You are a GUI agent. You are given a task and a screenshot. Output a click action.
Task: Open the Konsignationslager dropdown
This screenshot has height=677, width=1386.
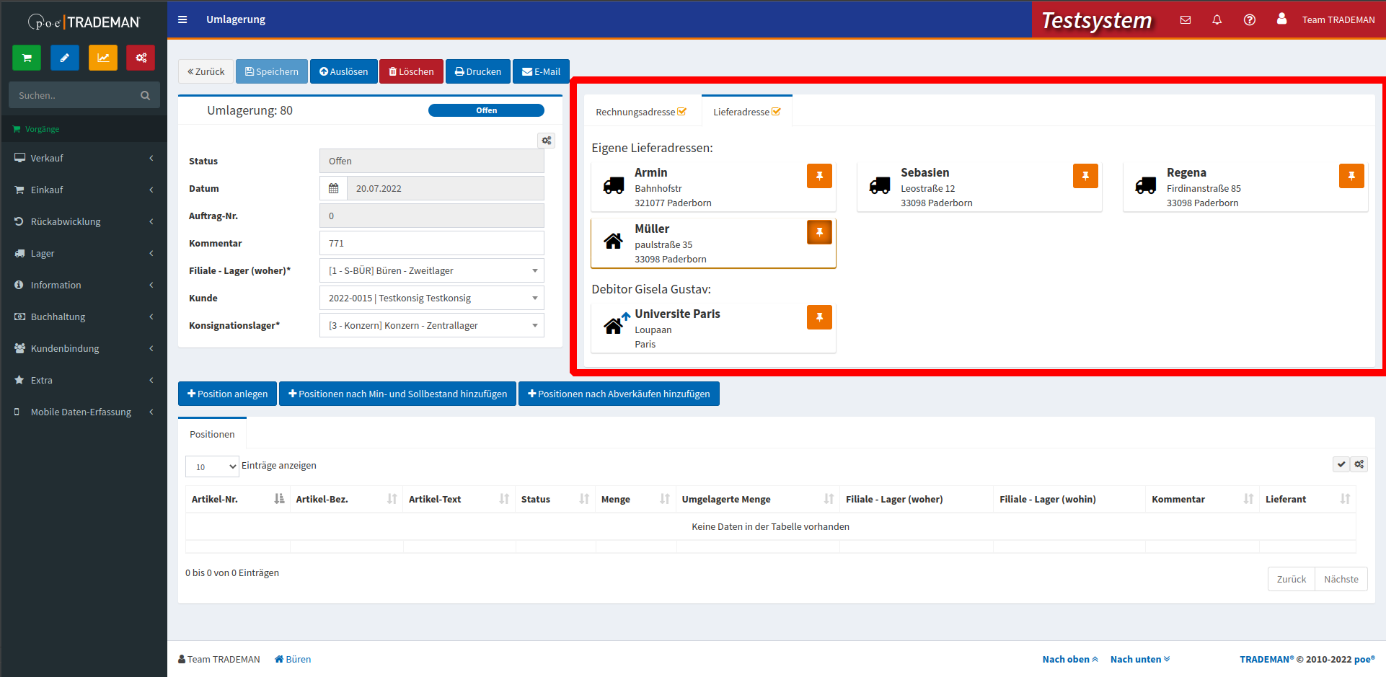pyautogui.click(x=431, y=325)
